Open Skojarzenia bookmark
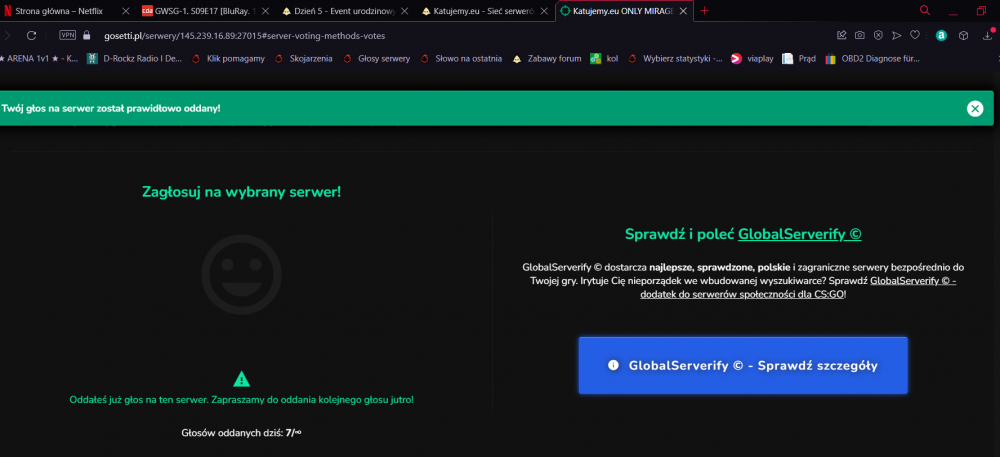The height and width of the screenshot is (457, 1000). coord(303,59)
